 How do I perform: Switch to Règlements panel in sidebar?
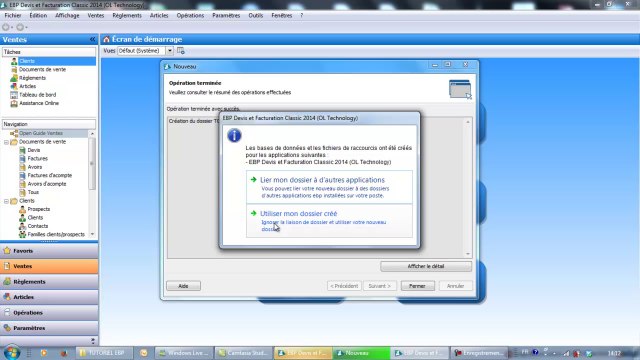click(x=49, y=282)
